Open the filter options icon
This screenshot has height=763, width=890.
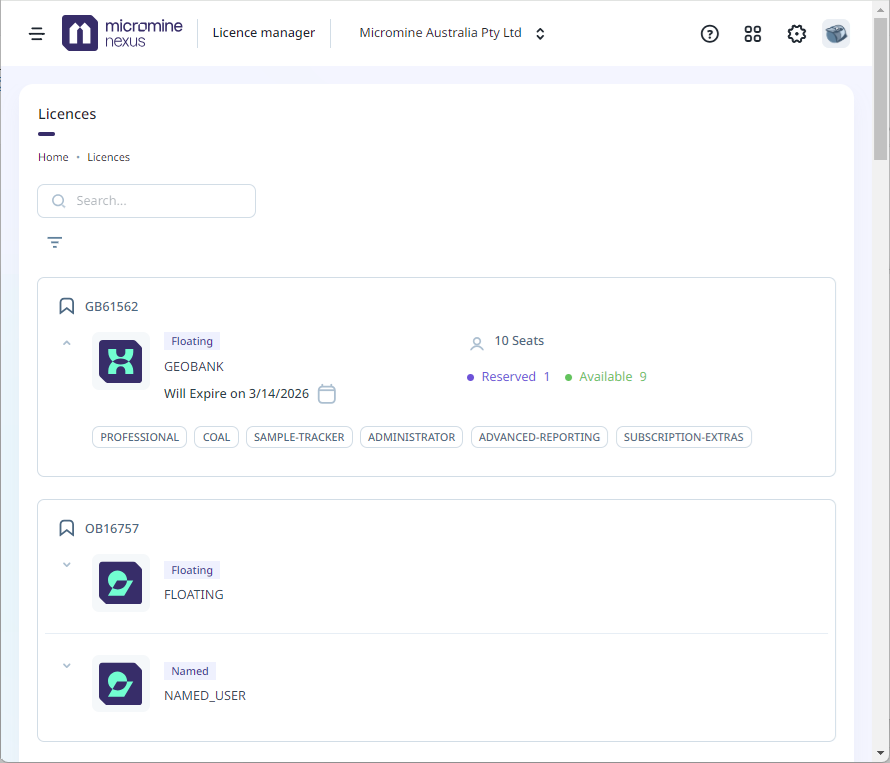[55, 242]
